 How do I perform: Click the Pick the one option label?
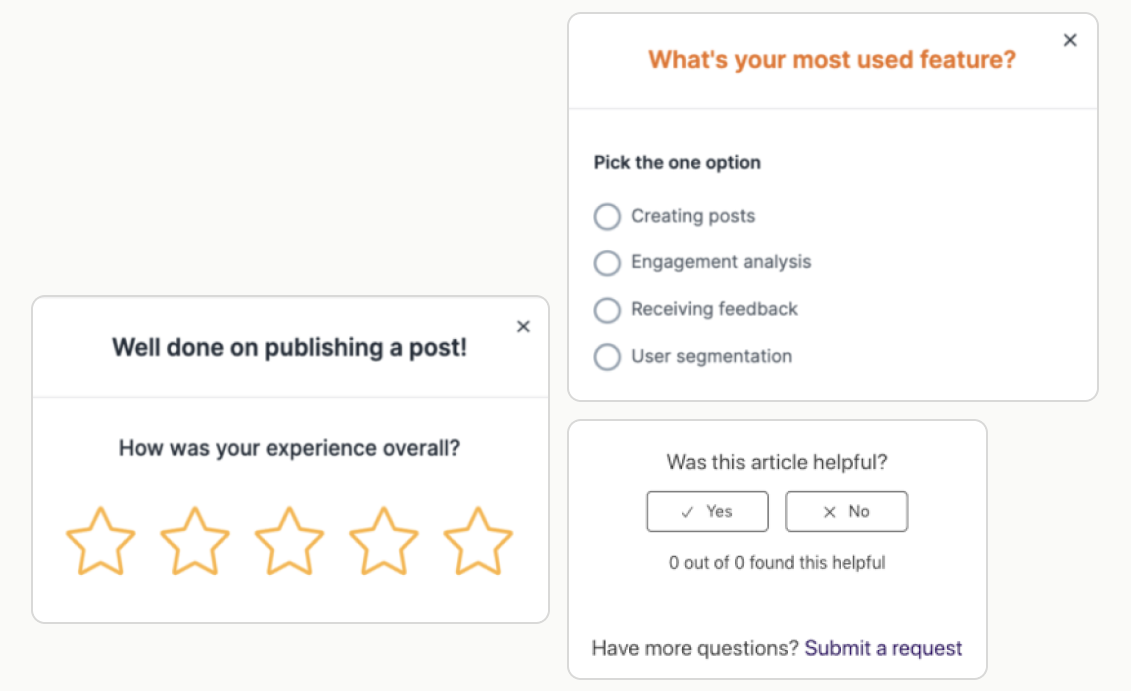pyautogui.click(x=674, y=162)
